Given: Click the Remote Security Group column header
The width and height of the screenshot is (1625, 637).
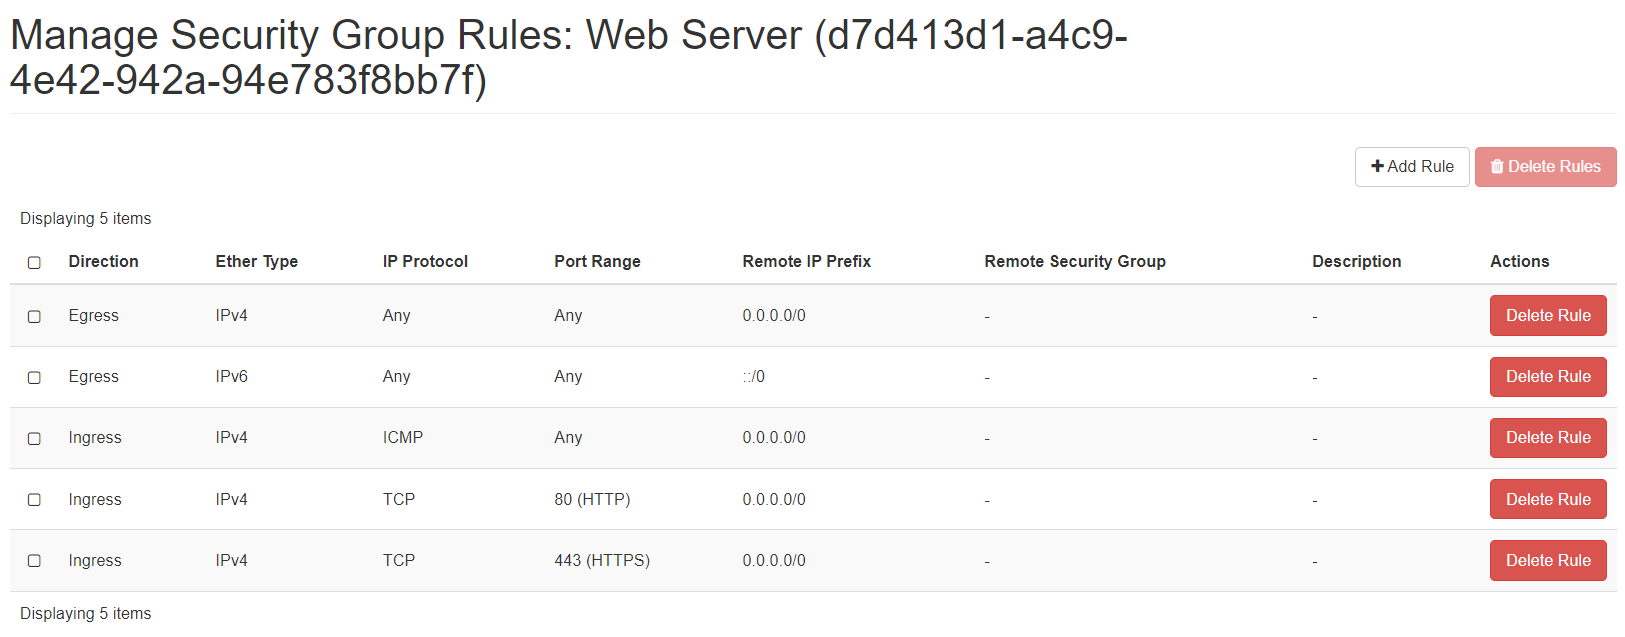Looking at the screenshot, I should tap(1075, 261).
